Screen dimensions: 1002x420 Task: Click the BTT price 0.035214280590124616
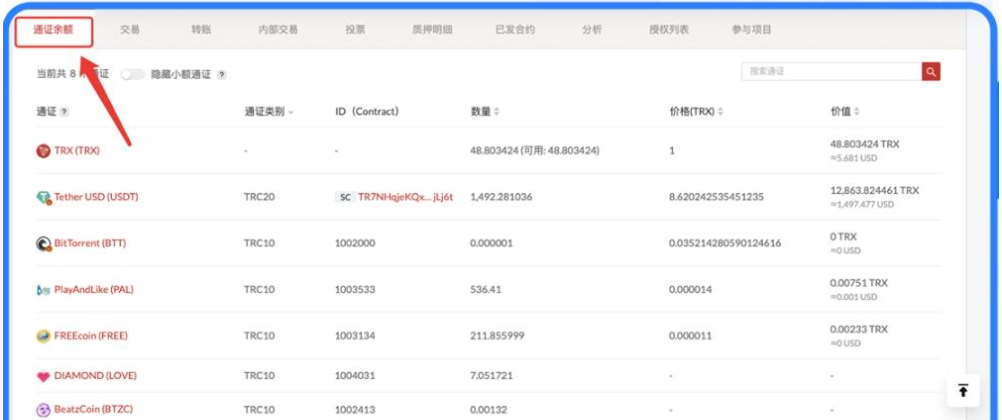[x=725, y=244]
